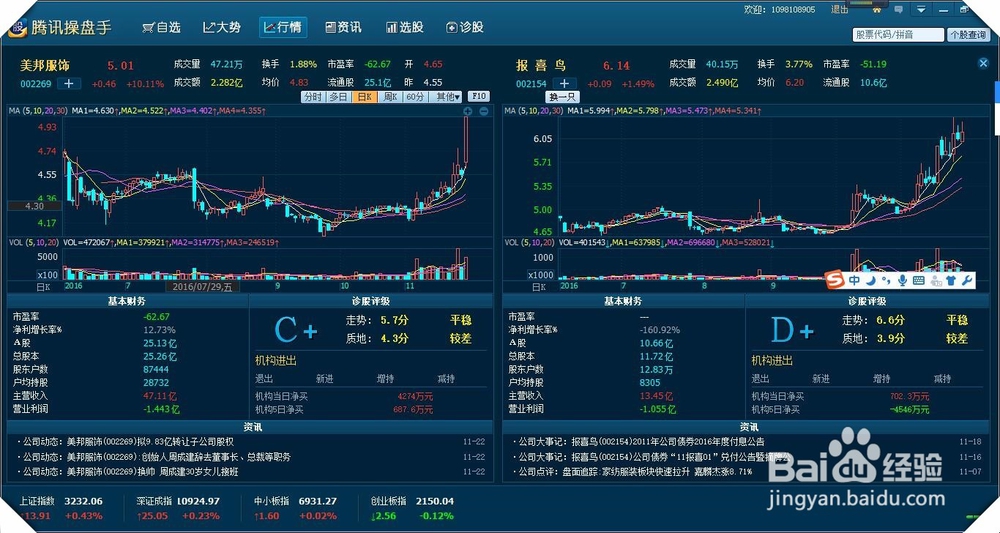Click the VOL (5,10,20) label in 报喜鸟 chart

click(x=530, y=243)
